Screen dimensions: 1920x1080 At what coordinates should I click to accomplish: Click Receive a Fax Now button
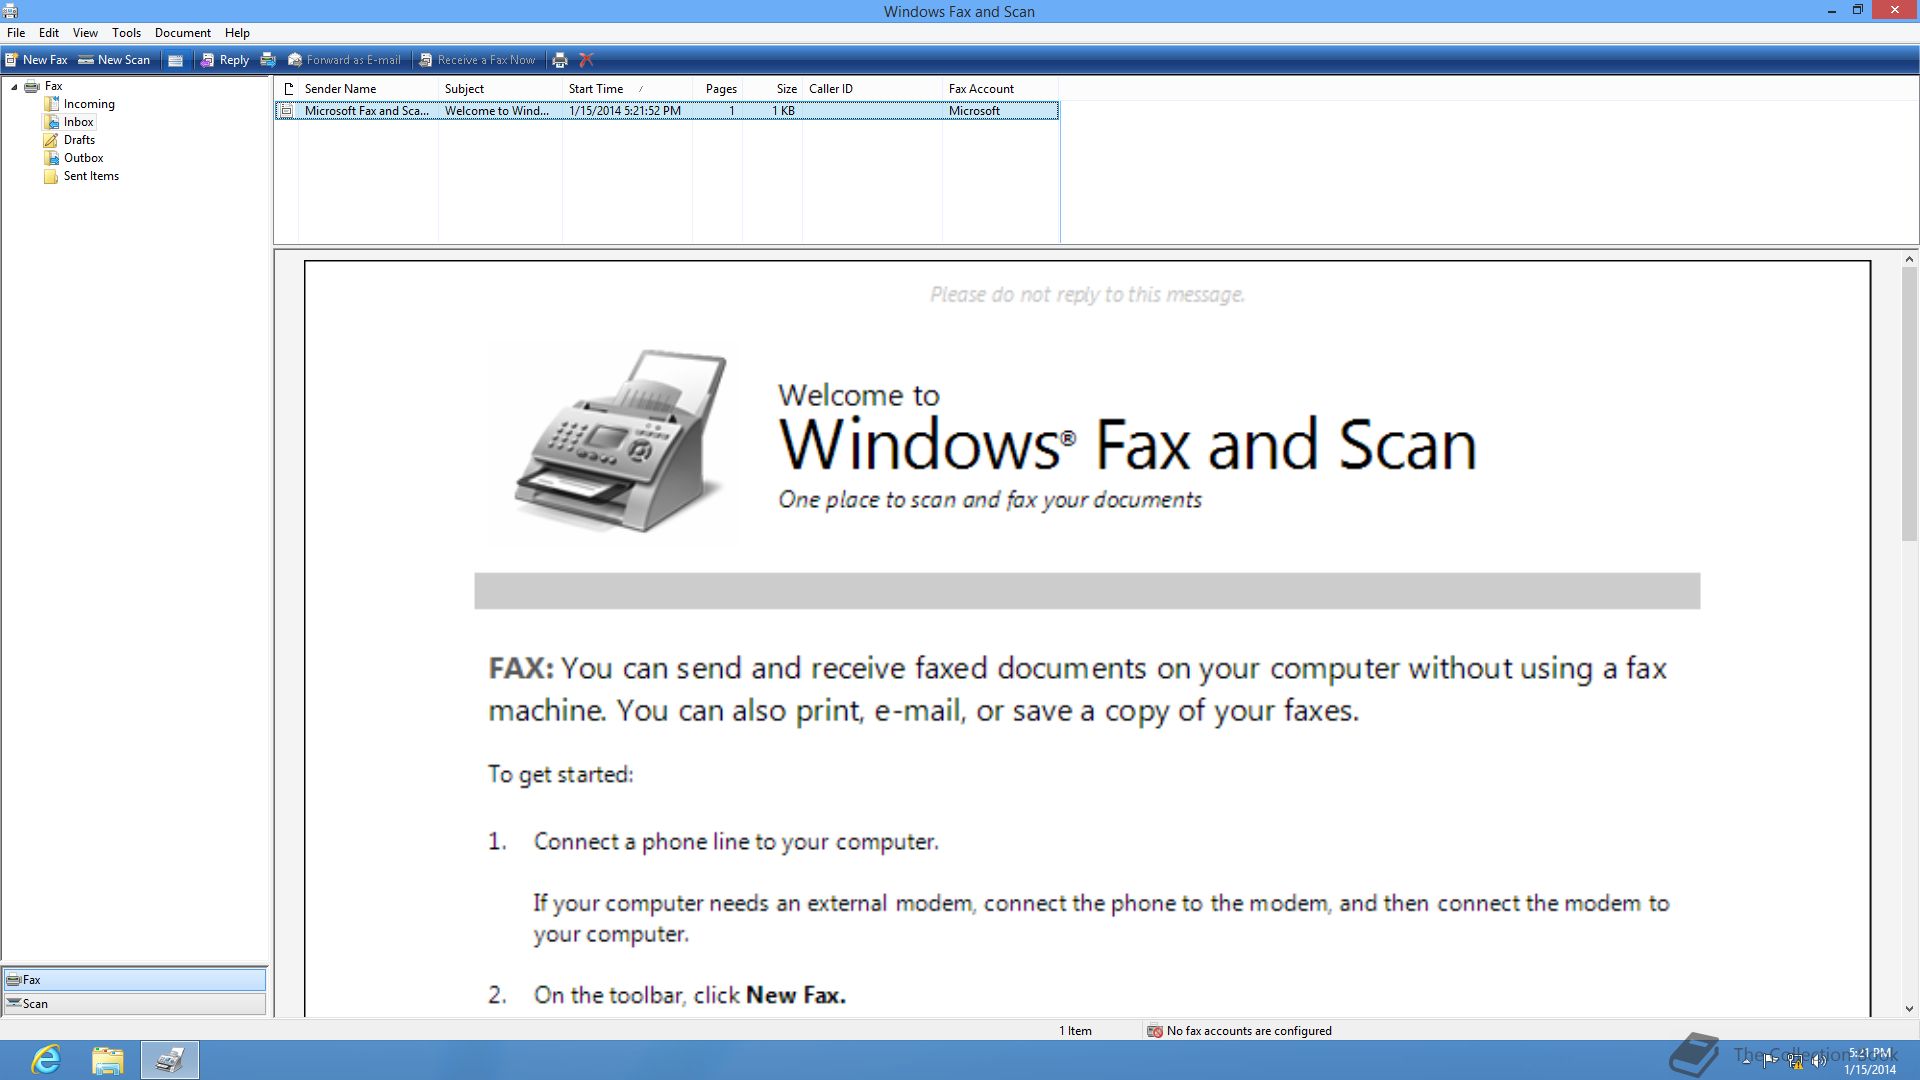click(477, 60)
